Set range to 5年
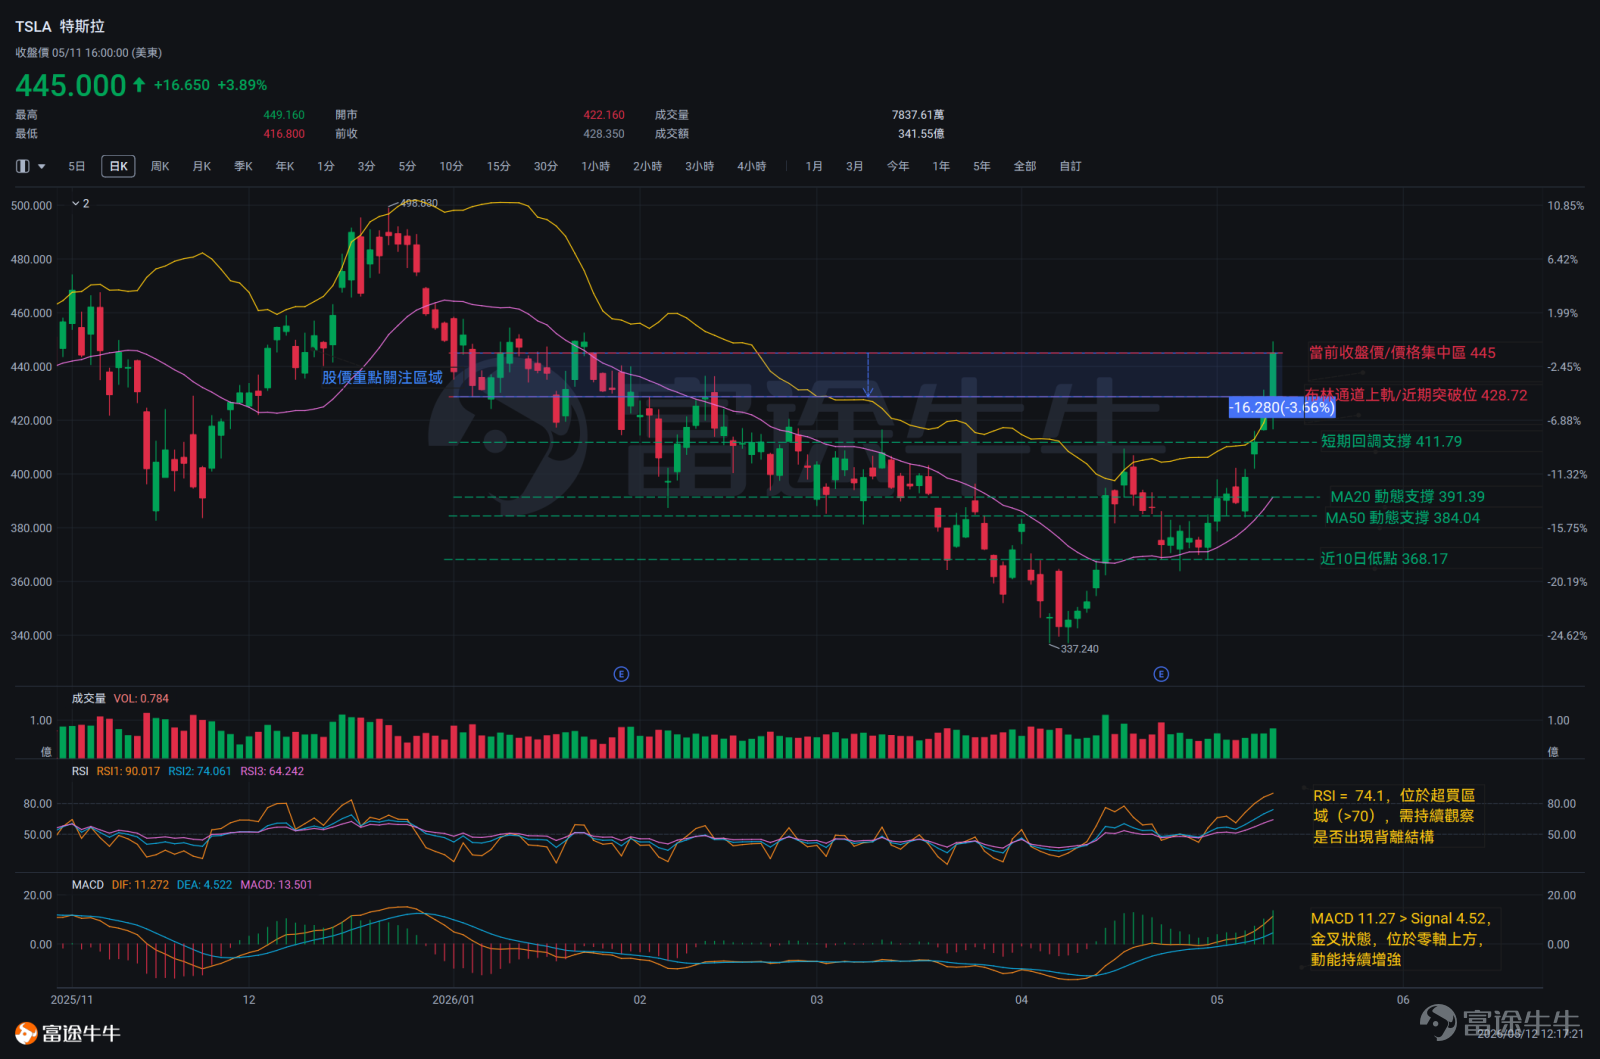1600x1059 pixels. (x=982, y=166)
